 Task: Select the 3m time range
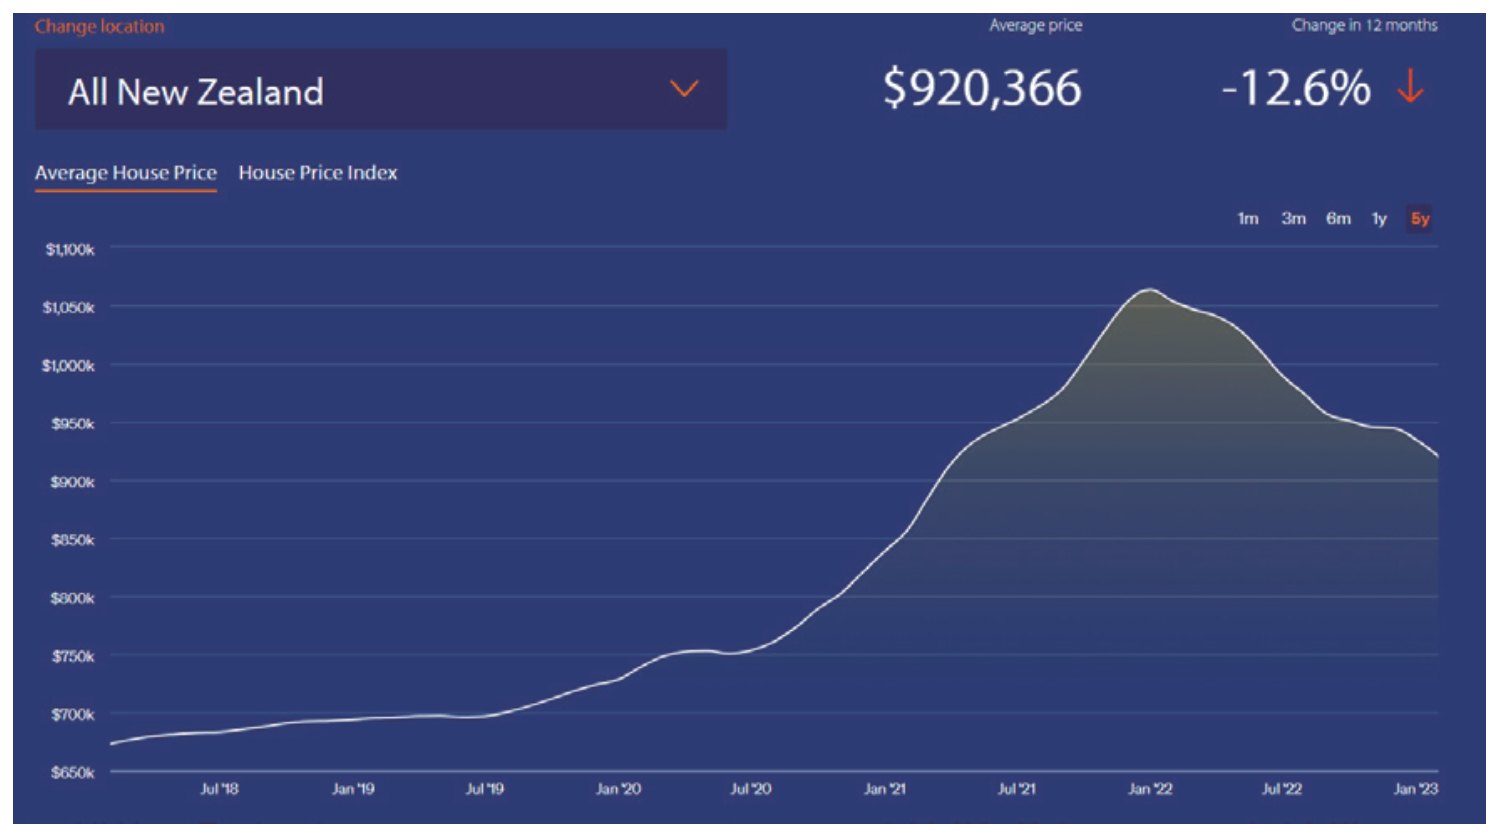pyautogui.click(x=1294, y=219)
